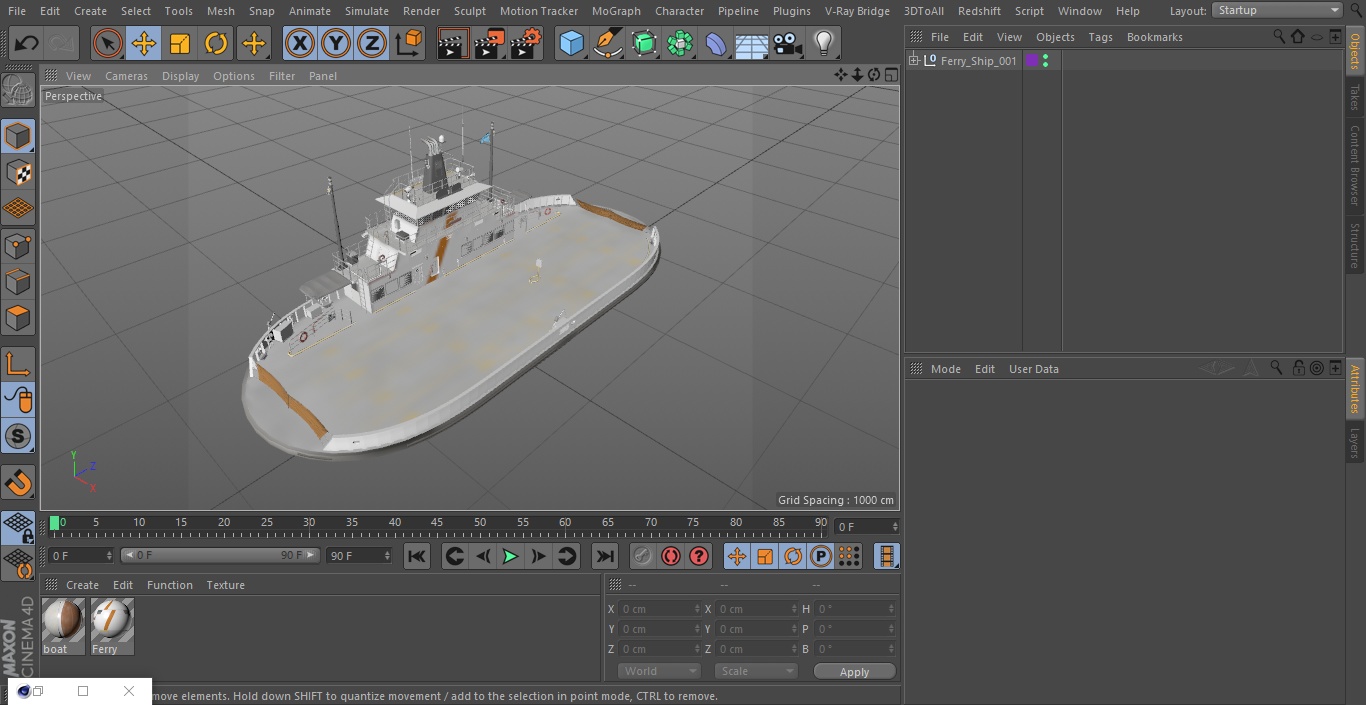1366x705 pixels.
Task: Click the X position stepper arrows
Action: [697, 609]
